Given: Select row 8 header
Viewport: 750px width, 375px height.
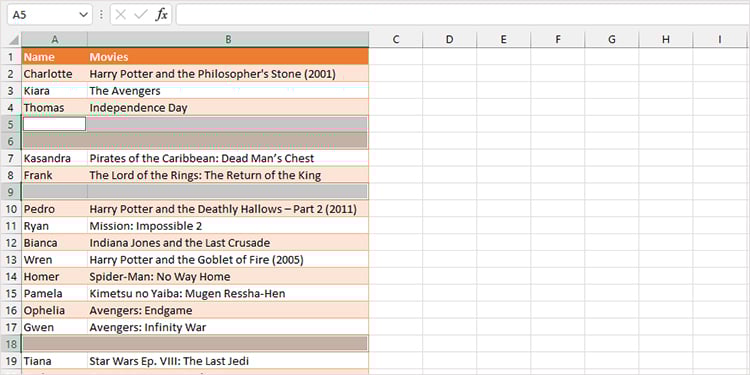Looking at the screenshot, I should coord(11,175).
